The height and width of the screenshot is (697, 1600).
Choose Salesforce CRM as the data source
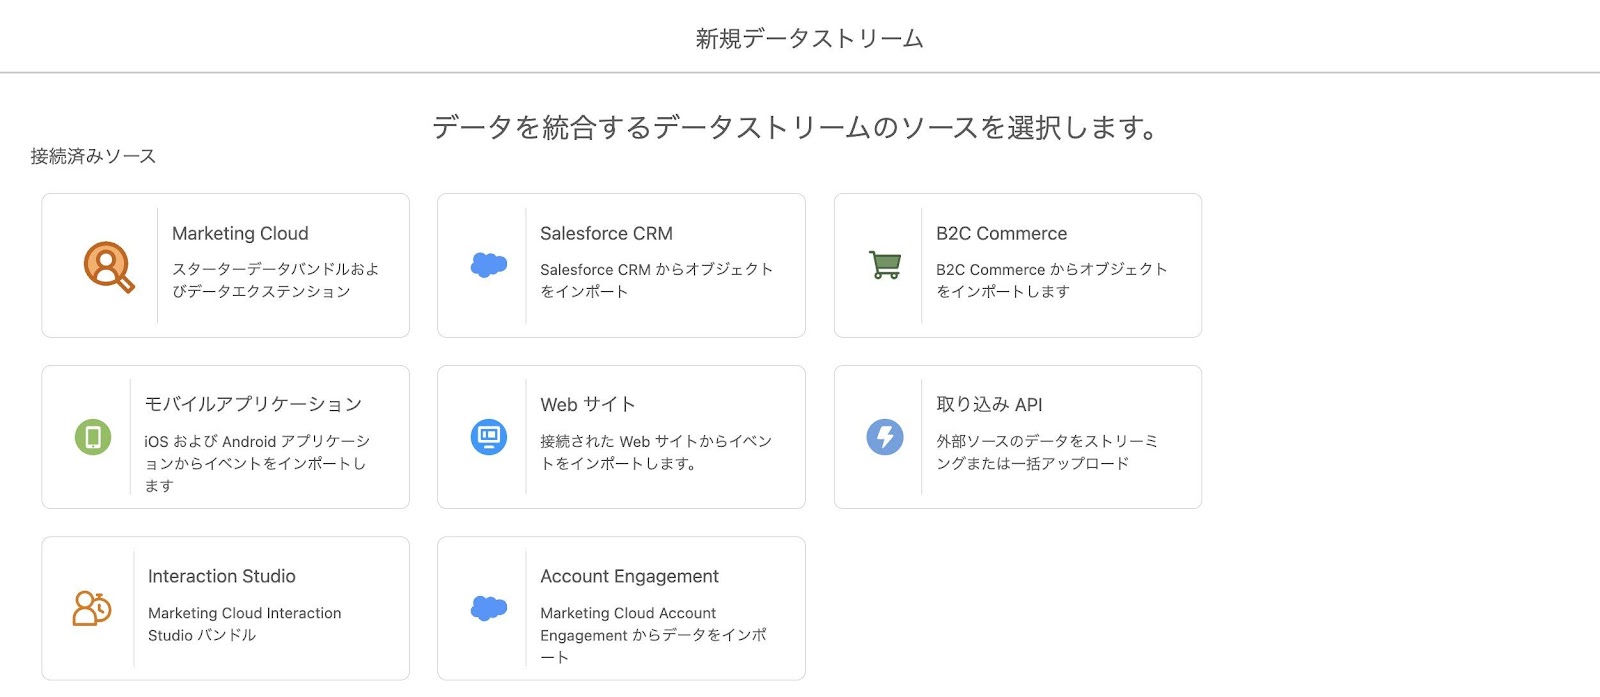click(x=620, y=265)
